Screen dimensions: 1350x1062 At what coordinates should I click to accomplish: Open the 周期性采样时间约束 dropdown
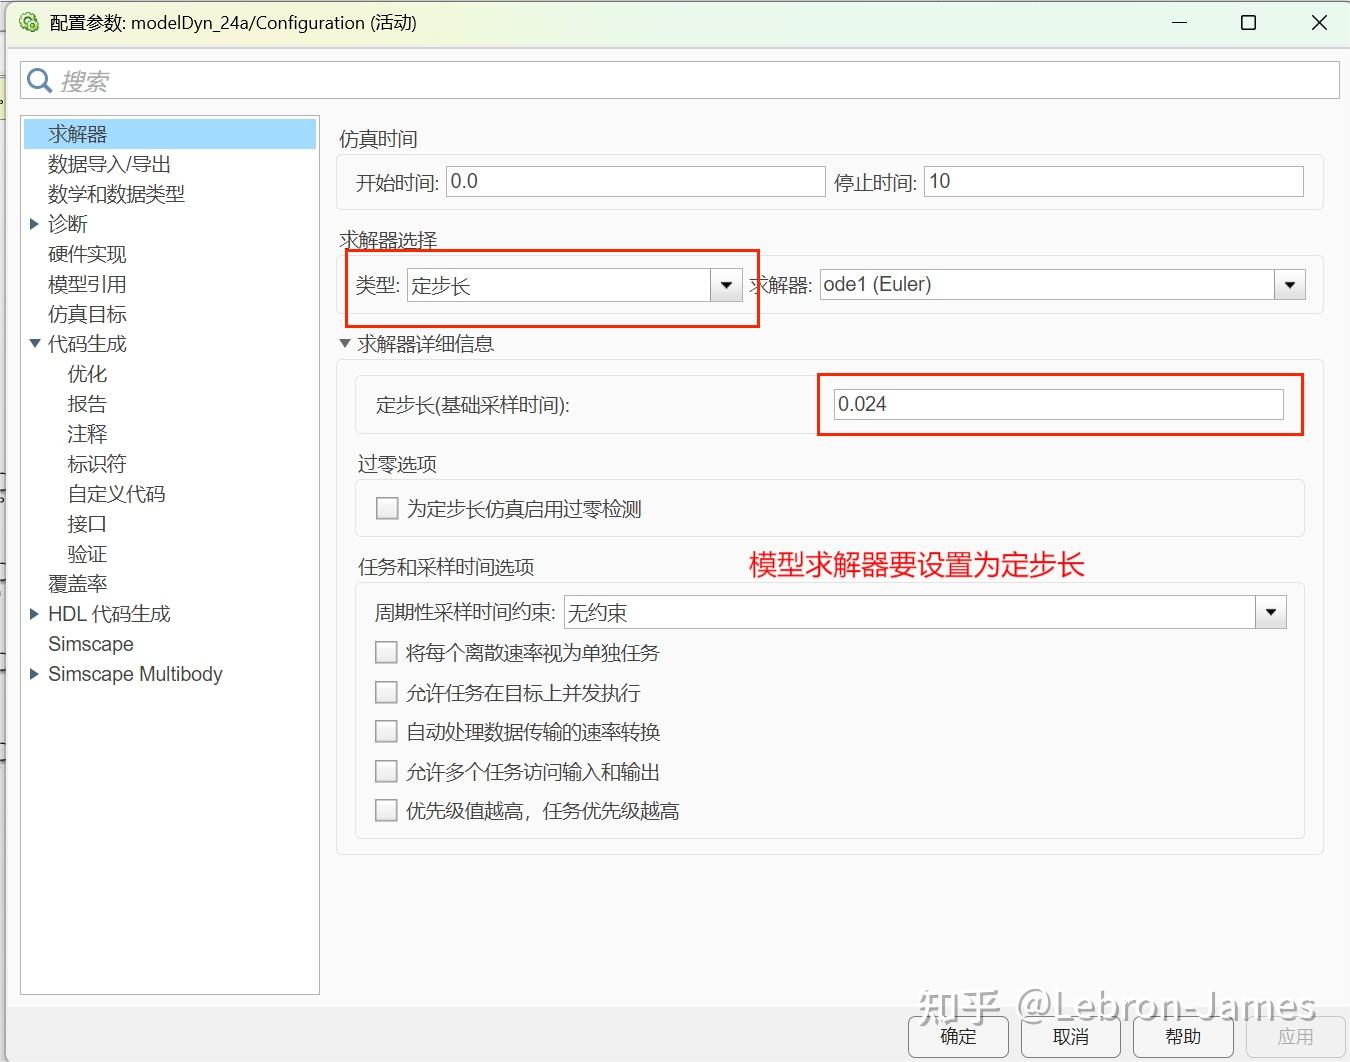pos(1270,611)
